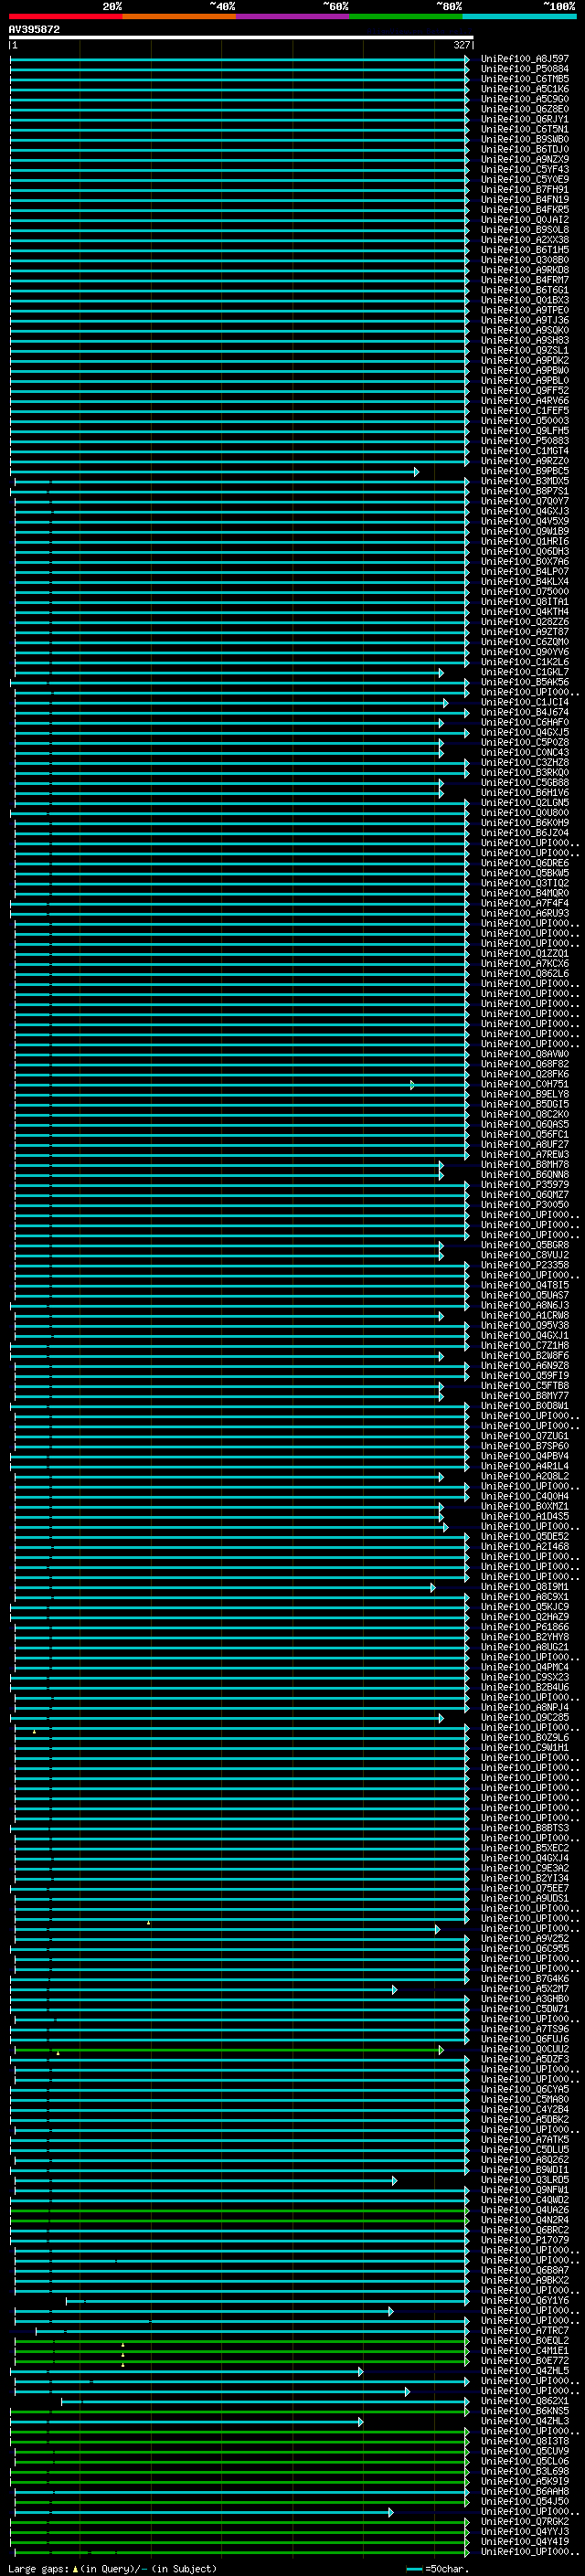
Task: Select the UniRef100_Q9W1B9 label
Action: tap(525, 531)
